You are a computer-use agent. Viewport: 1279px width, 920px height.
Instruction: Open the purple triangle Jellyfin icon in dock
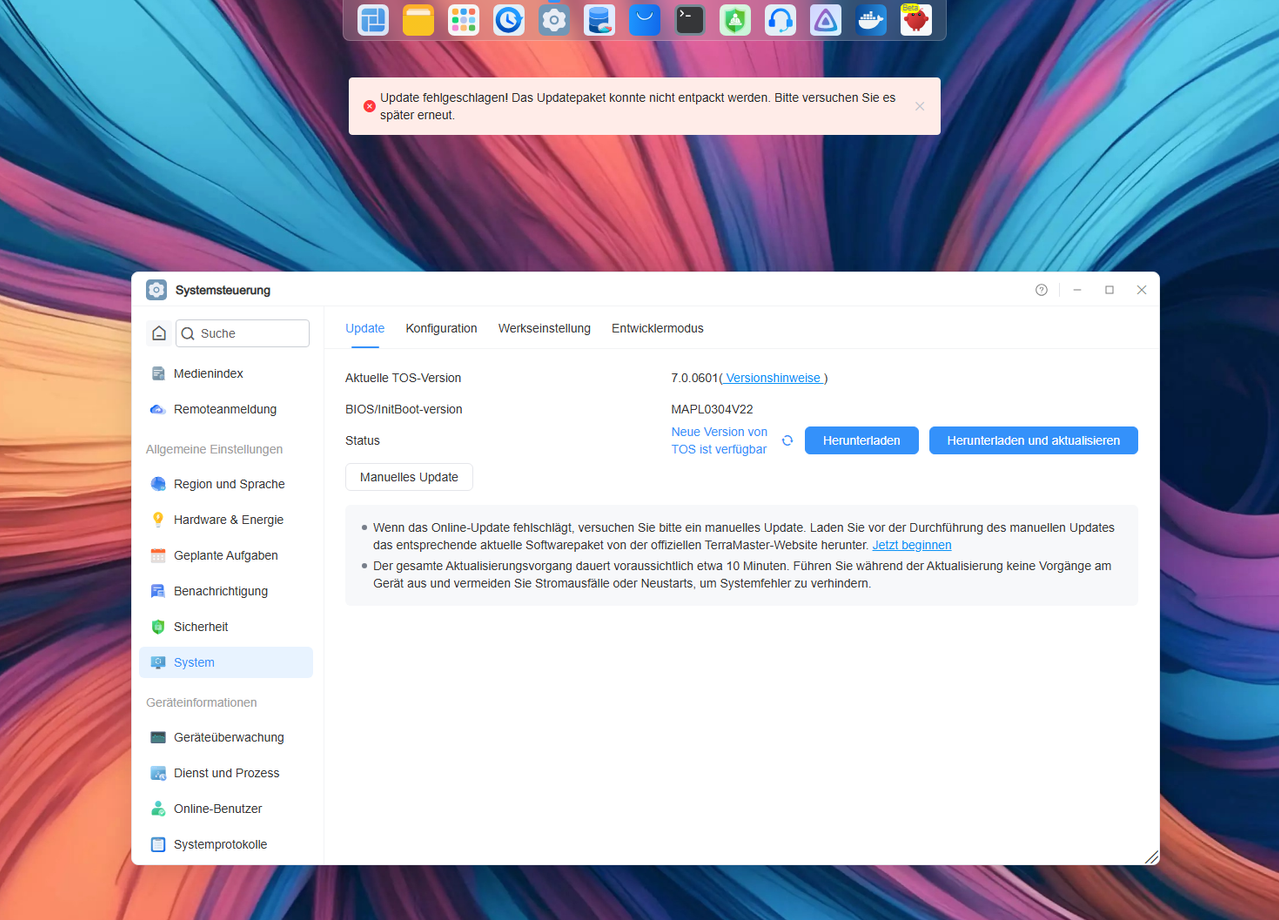coord(826,20)
